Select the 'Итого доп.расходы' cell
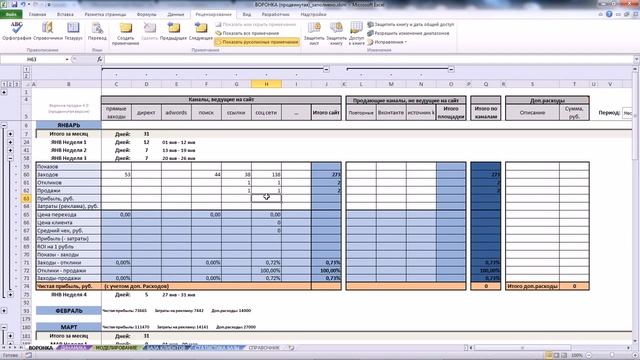Image resolution: width=640 pixels, height=360 pixels. [x=532, y=286]
